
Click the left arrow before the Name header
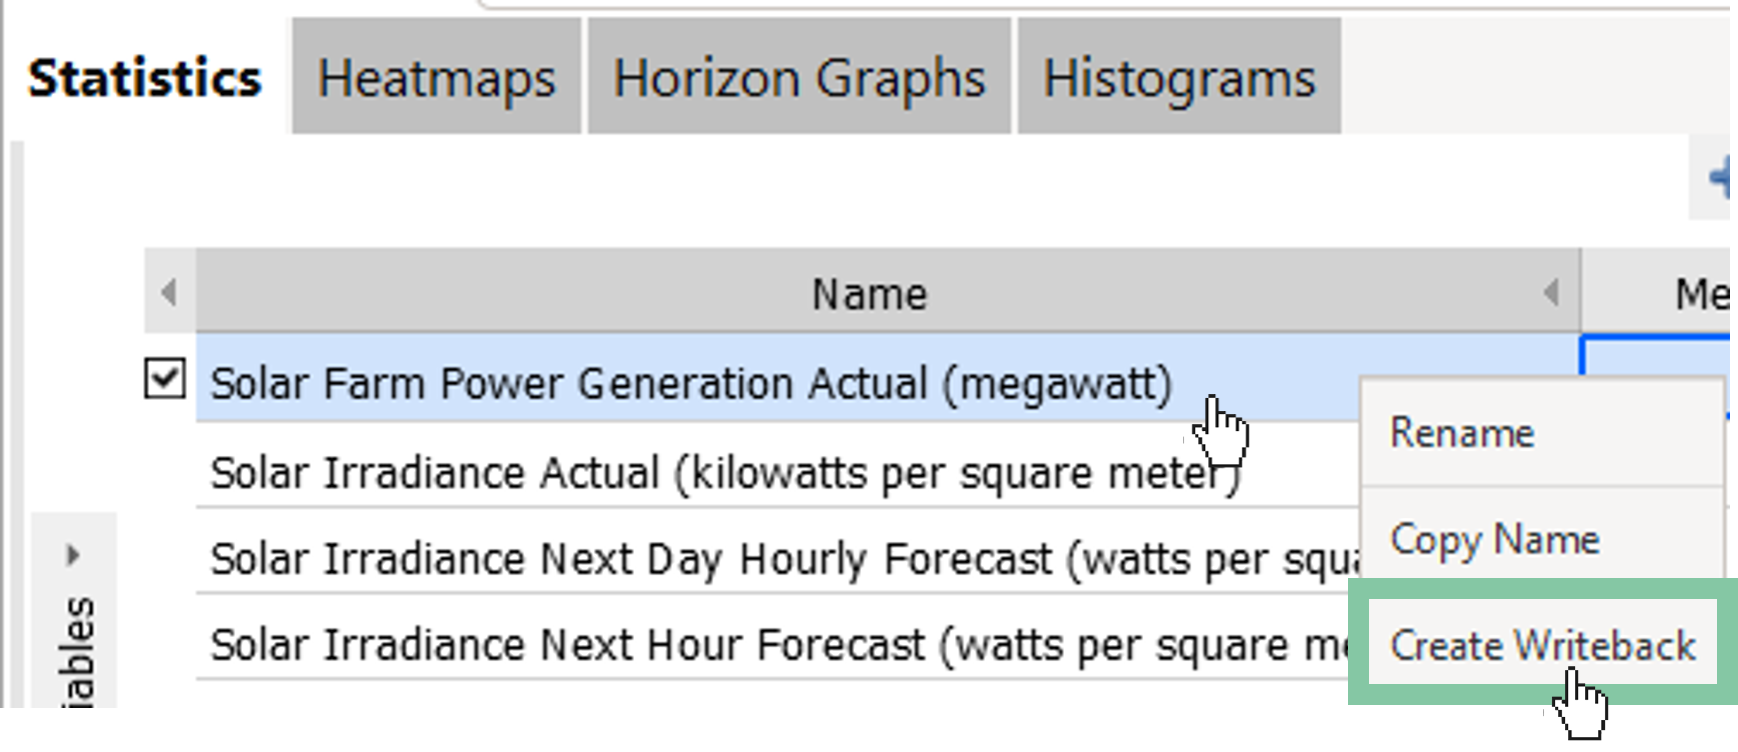click(169, 292)
